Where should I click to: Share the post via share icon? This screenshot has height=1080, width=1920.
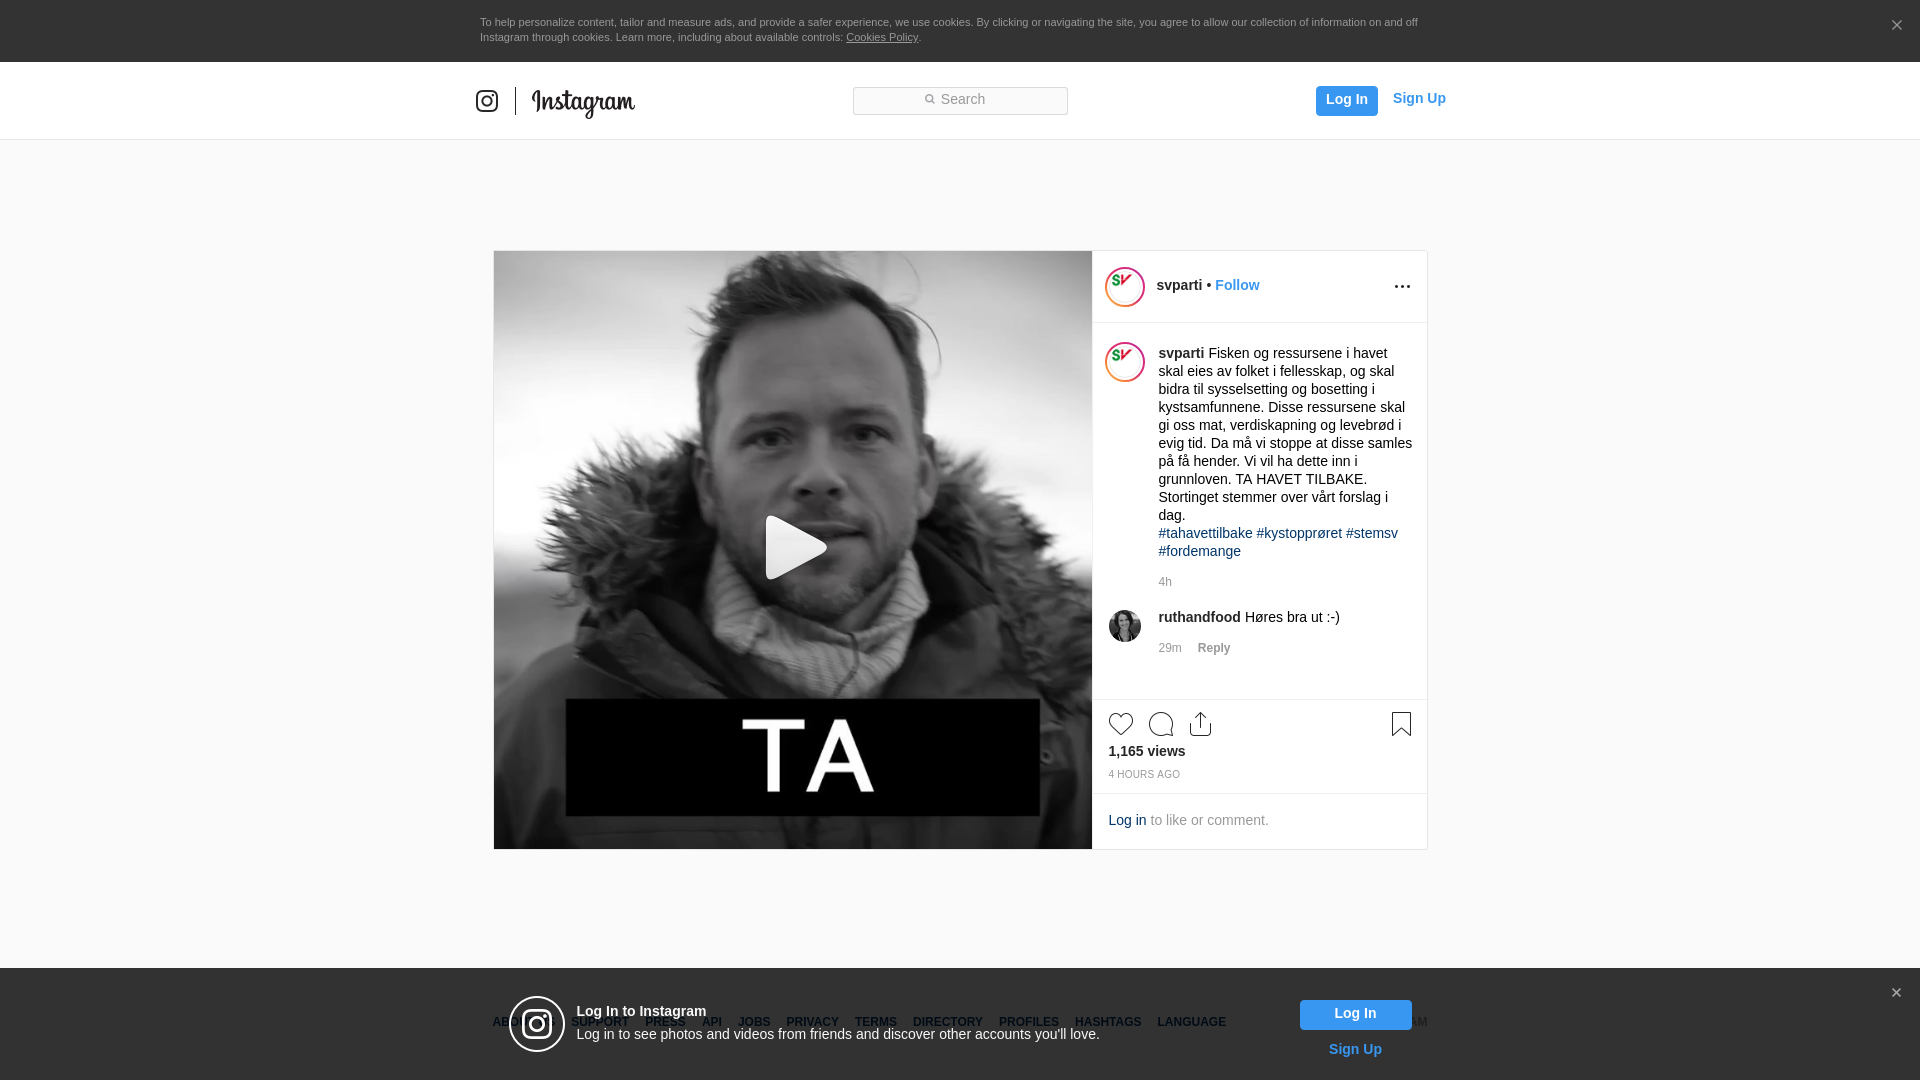click(1201, 724)
